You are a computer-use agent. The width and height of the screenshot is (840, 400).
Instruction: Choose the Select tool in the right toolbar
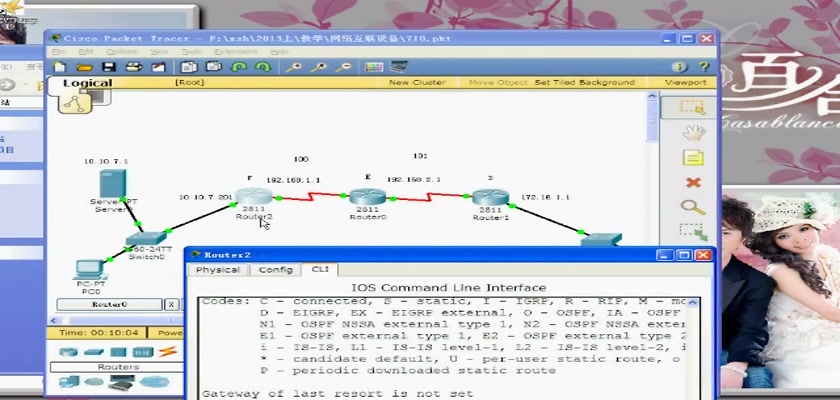692,107
